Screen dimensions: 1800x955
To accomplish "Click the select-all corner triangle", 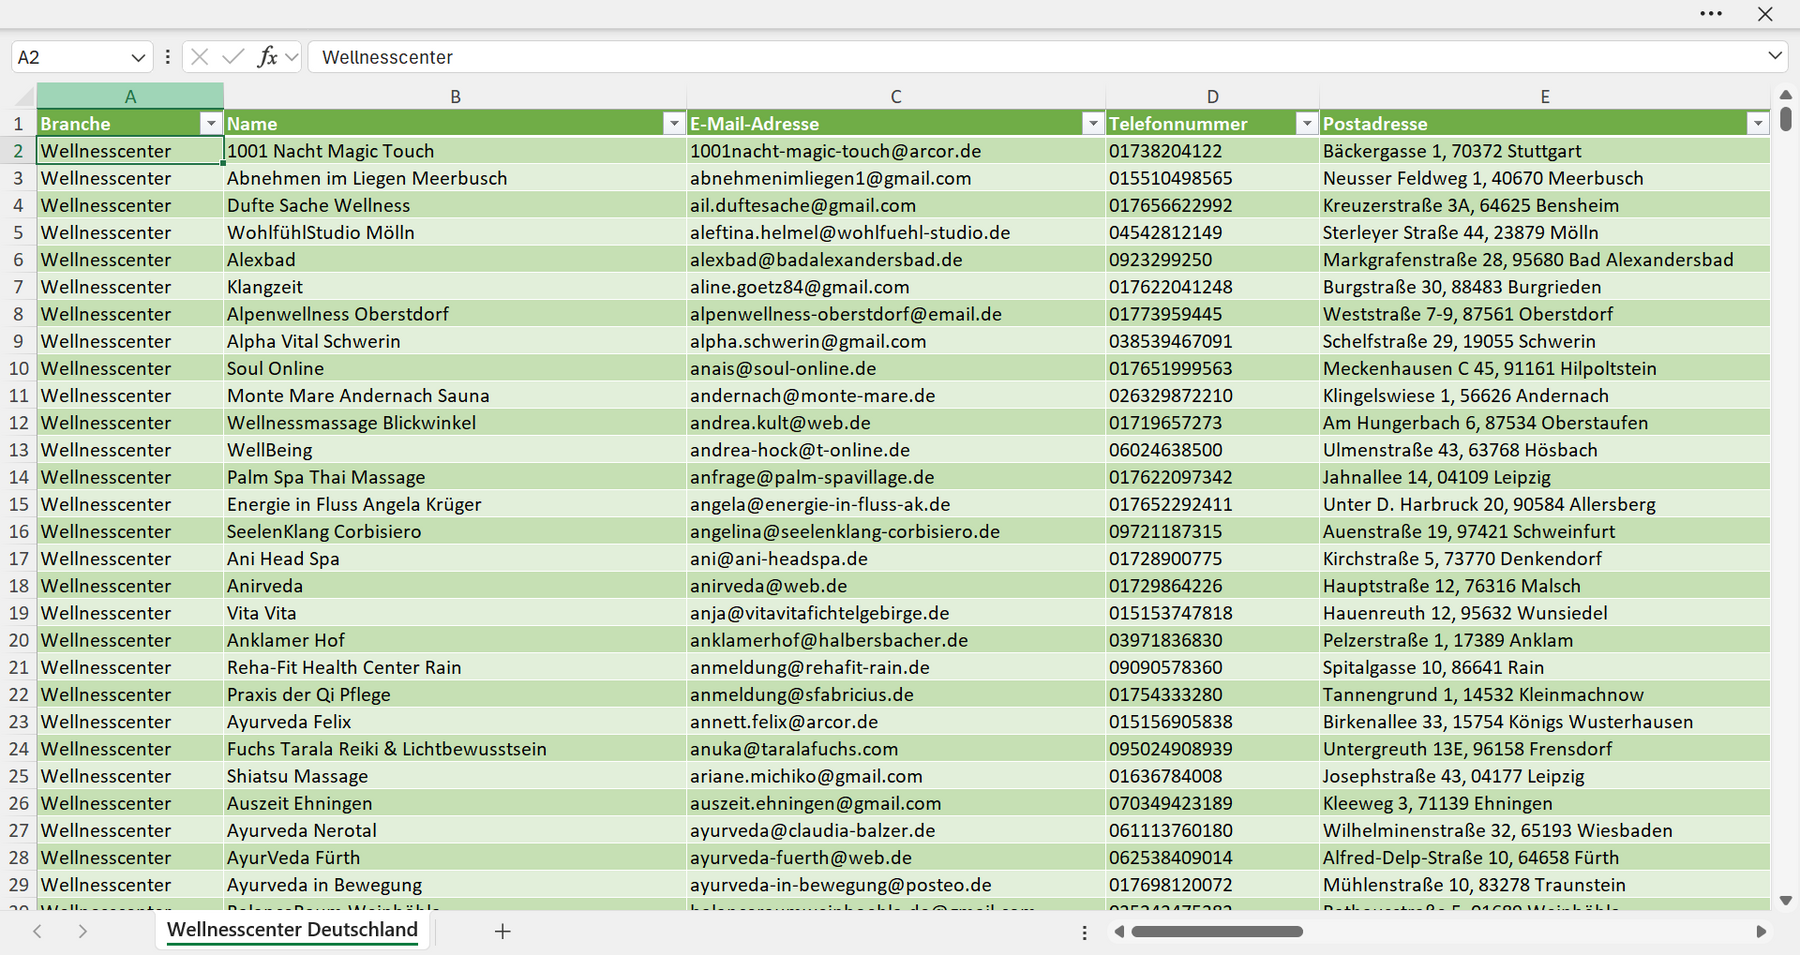I will tap(22, 97).
